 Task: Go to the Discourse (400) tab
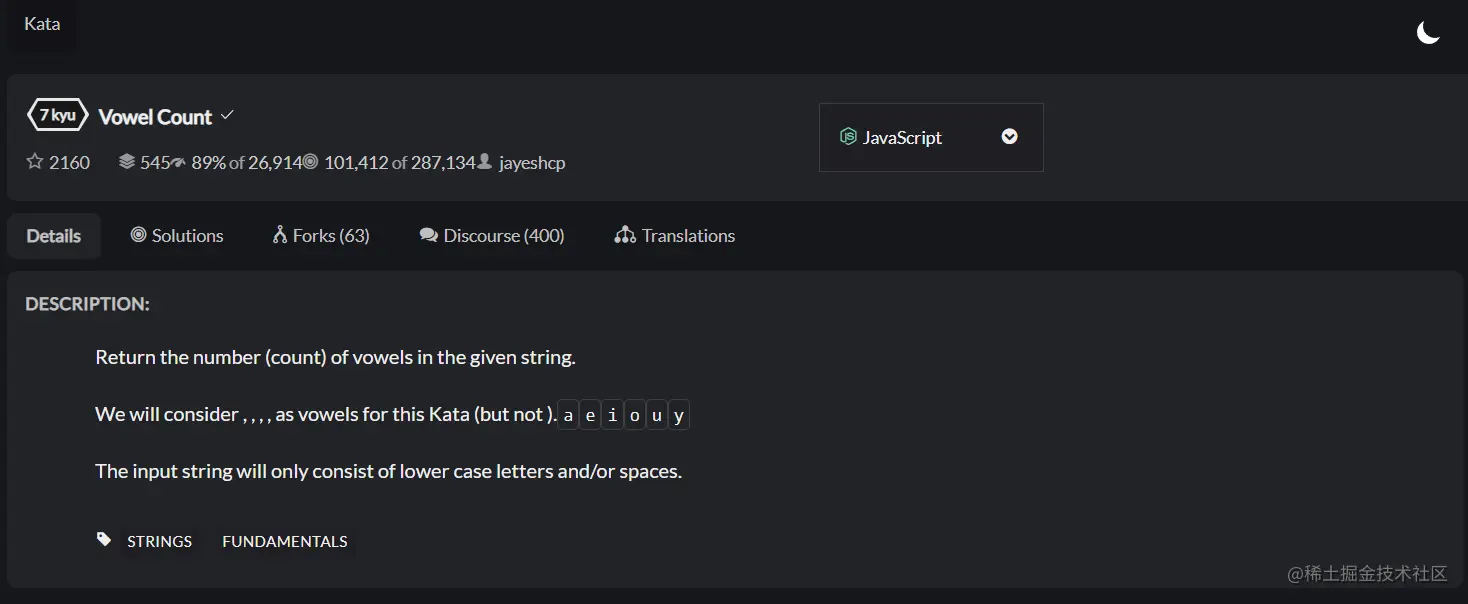tap(492, 236)
